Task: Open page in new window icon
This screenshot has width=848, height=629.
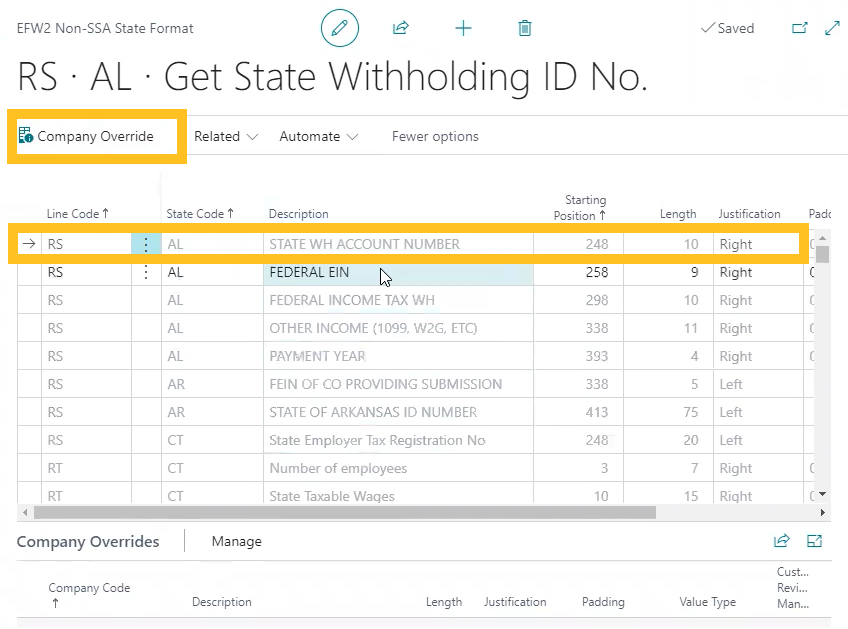Action: [x=799, y=28]
